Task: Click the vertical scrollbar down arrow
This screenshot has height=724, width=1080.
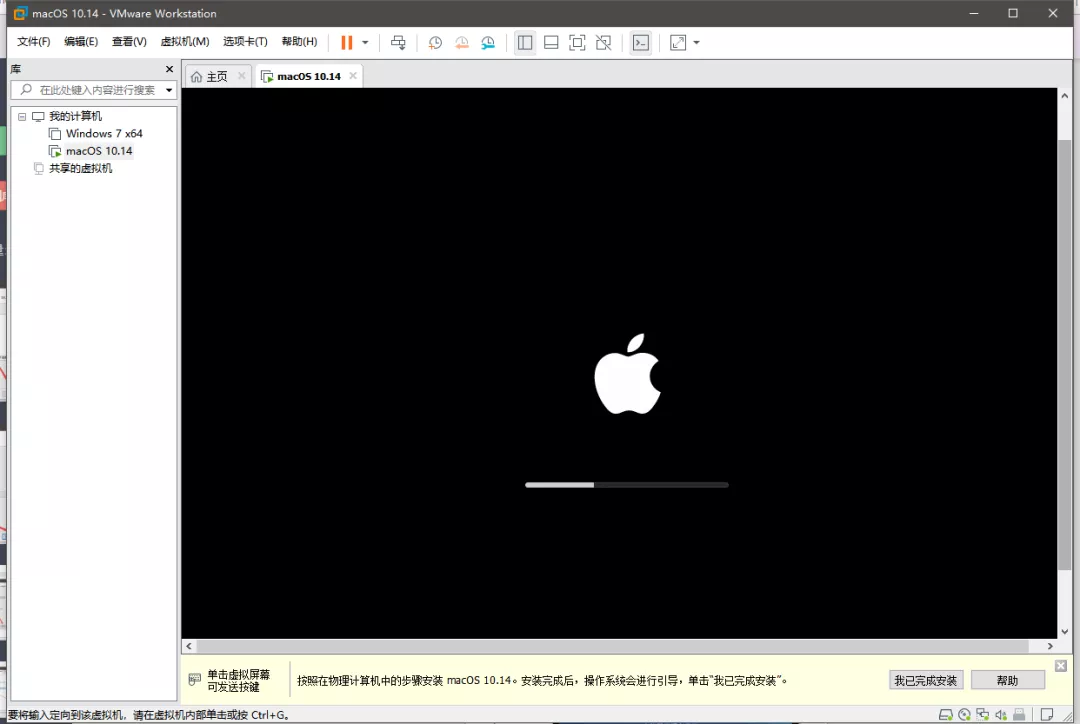Action: [x=1065, y=632]
